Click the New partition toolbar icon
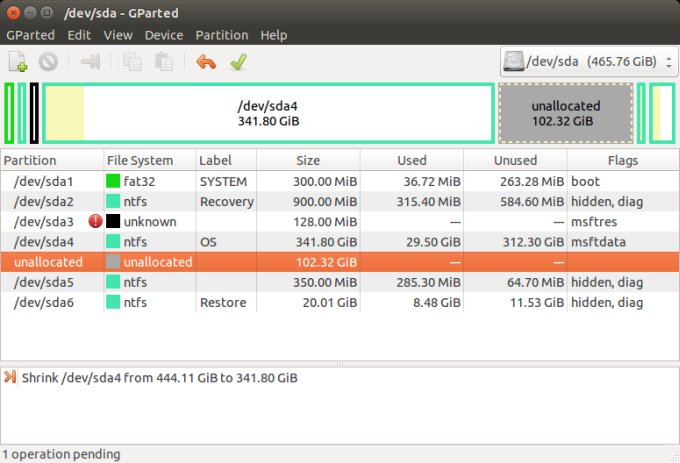The height and width of the screenshot is (463, 680). coord(18,62)
